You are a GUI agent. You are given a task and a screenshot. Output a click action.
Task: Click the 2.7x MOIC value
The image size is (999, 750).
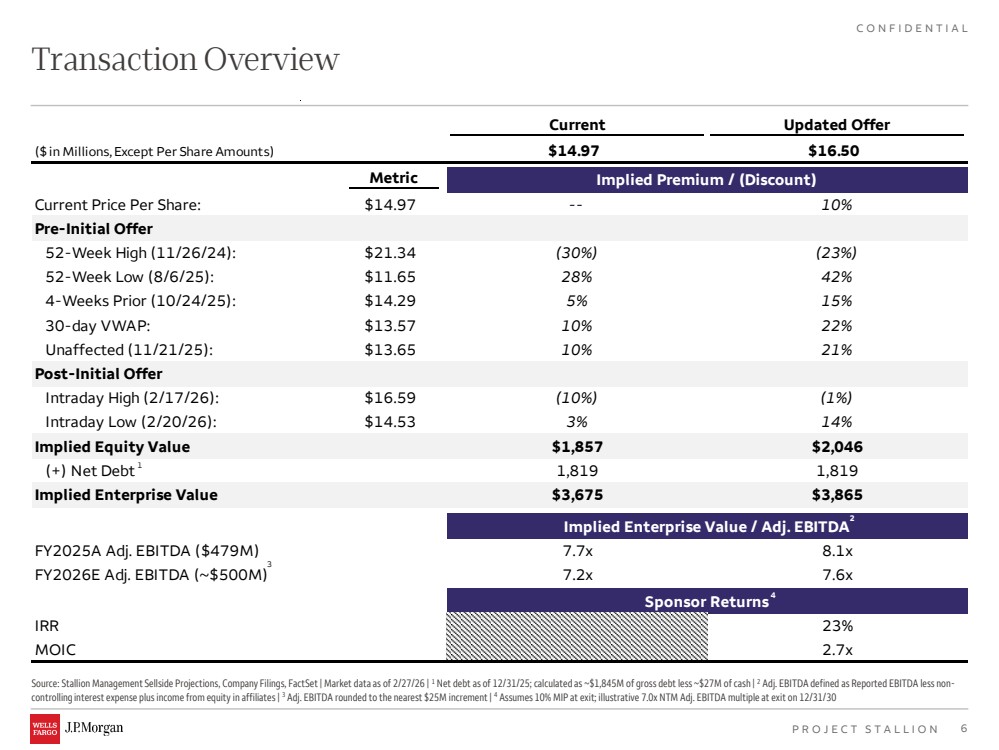pos(837,650)
